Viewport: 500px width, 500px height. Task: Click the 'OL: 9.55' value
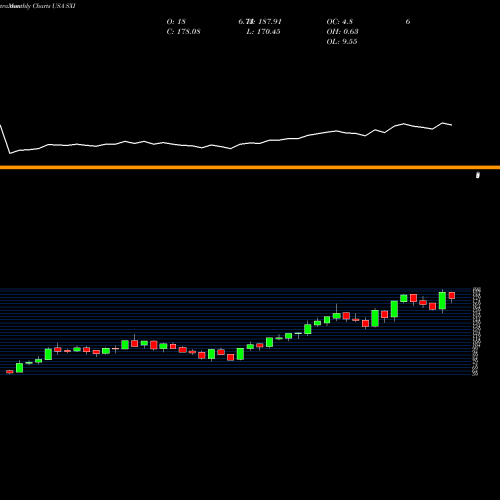click(x=342, y=42)
